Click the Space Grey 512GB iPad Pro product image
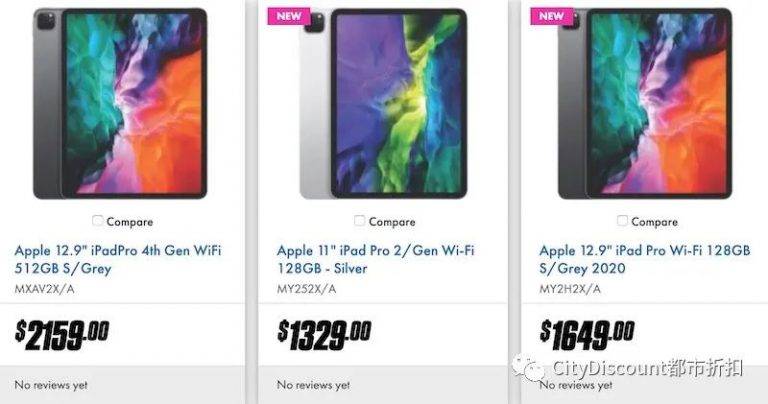This screenshot has height=404, width=768. 120,103
